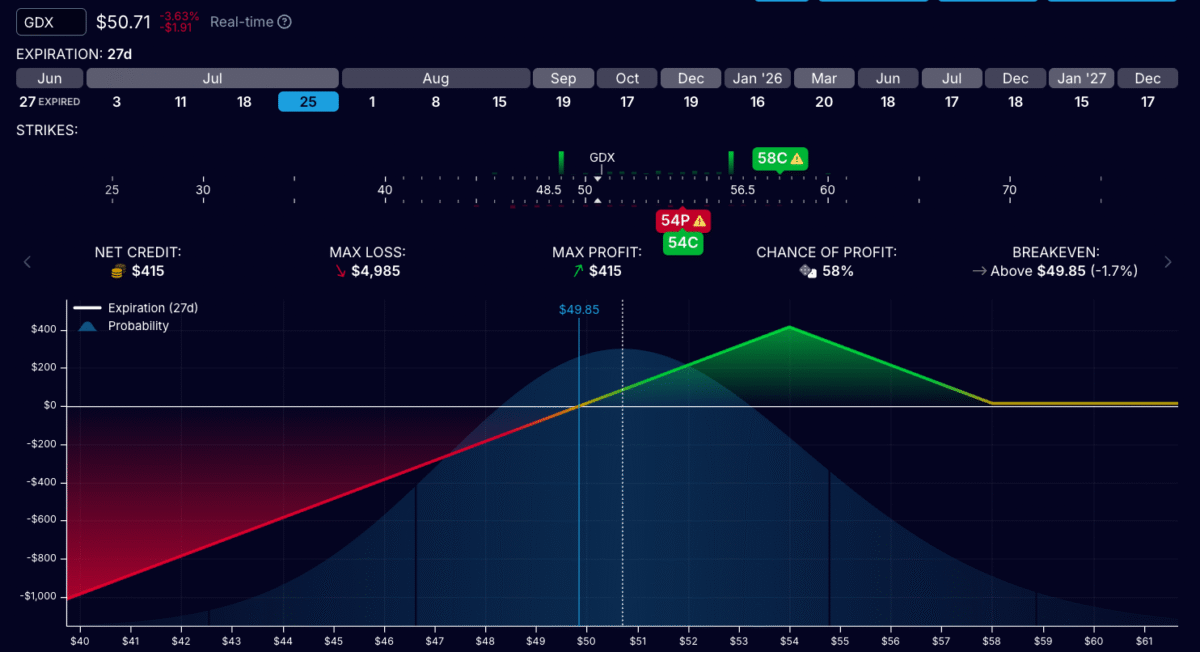Toggle the Expiration (27d) legend line
This screenshot has height=652, width=1200.
(x=88, y=308)
